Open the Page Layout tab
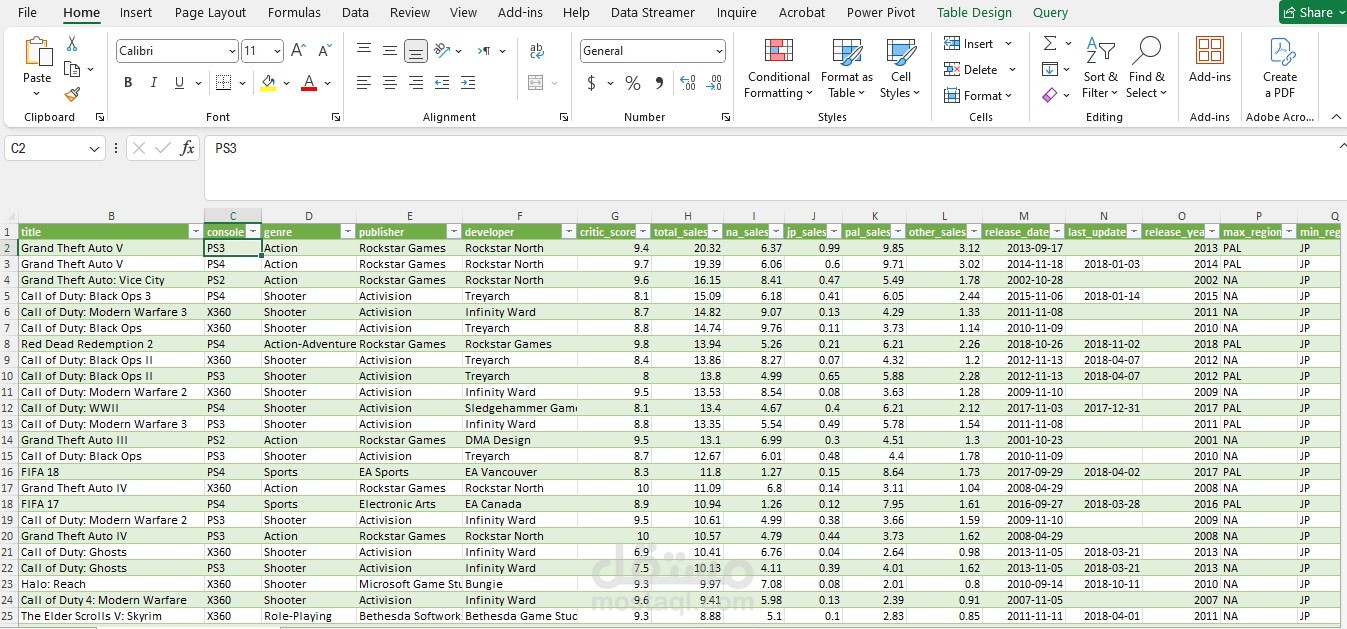This screenshot has width=1347, height=629. tap(210, 13)
